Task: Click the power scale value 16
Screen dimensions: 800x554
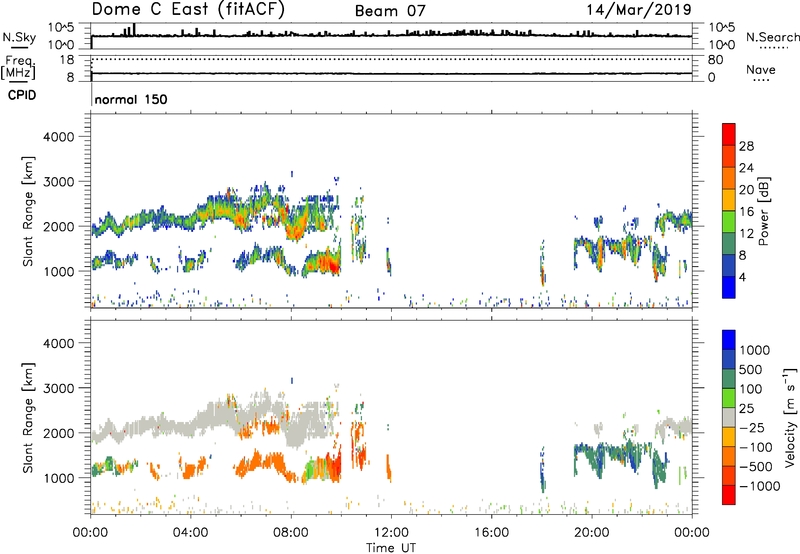Action: point(746,212)
